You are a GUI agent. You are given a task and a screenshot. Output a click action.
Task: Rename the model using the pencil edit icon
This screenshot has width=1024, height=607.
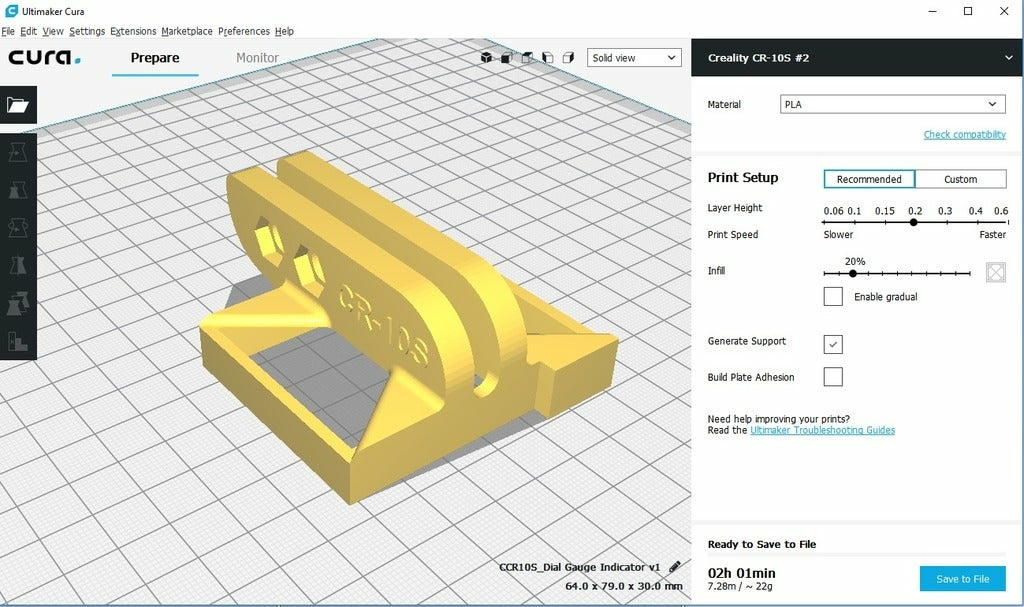coord(676,566)
